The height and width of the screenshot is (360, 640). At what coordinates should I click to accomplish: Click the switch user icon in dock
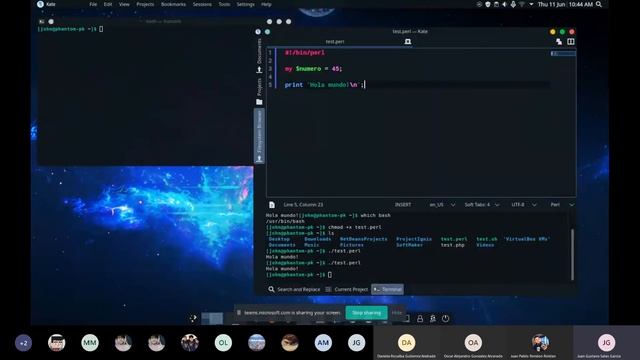pos(433,319)
